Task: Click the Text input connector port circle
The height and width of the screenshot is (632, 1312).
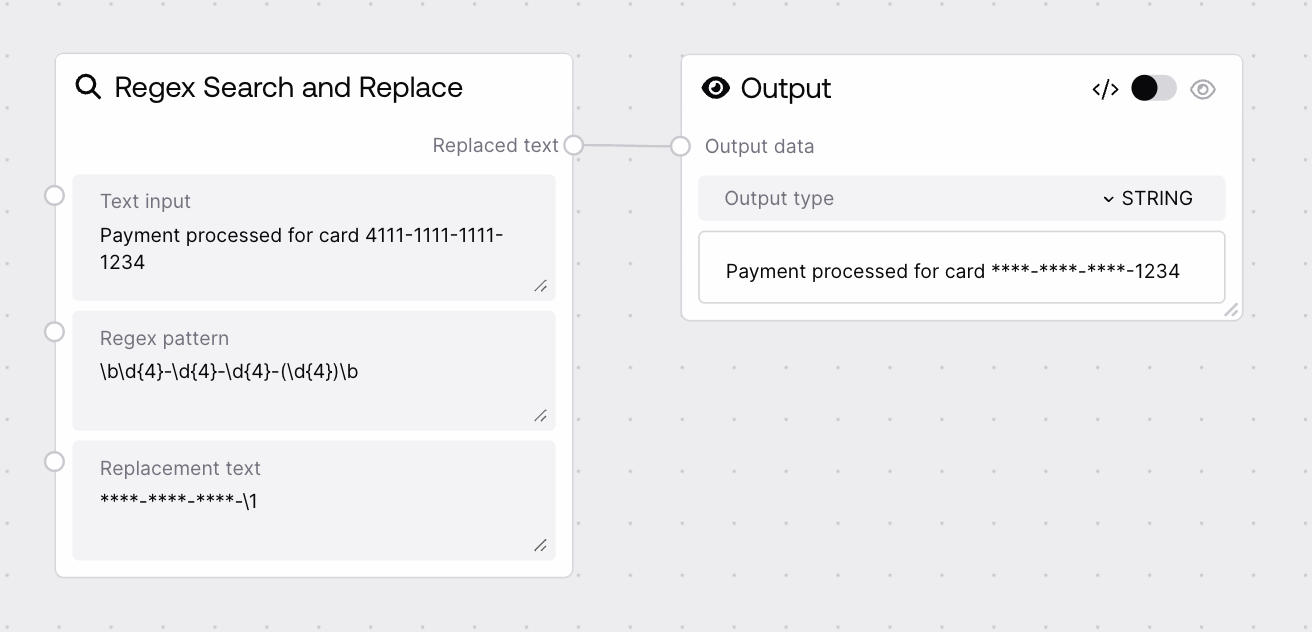Action: pos(55,195)
